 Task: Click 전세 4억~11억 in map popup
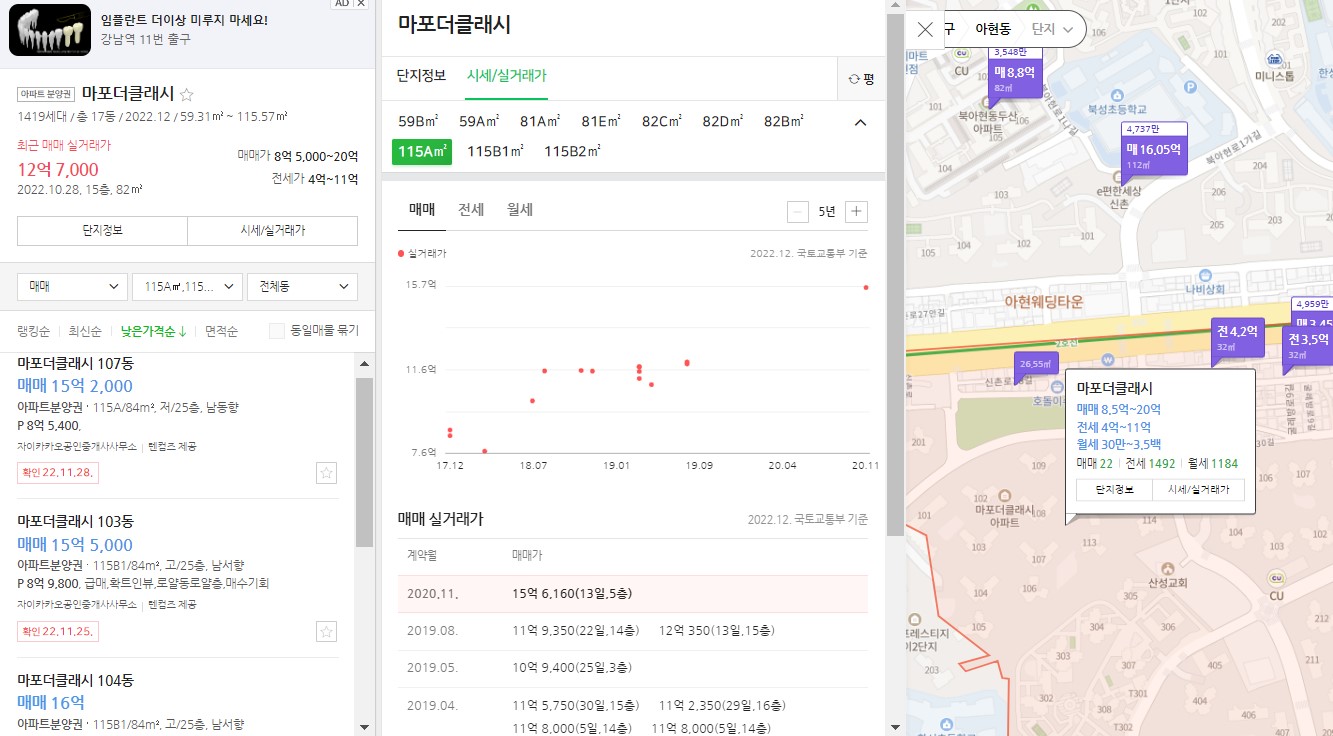tap(1113, 427)
